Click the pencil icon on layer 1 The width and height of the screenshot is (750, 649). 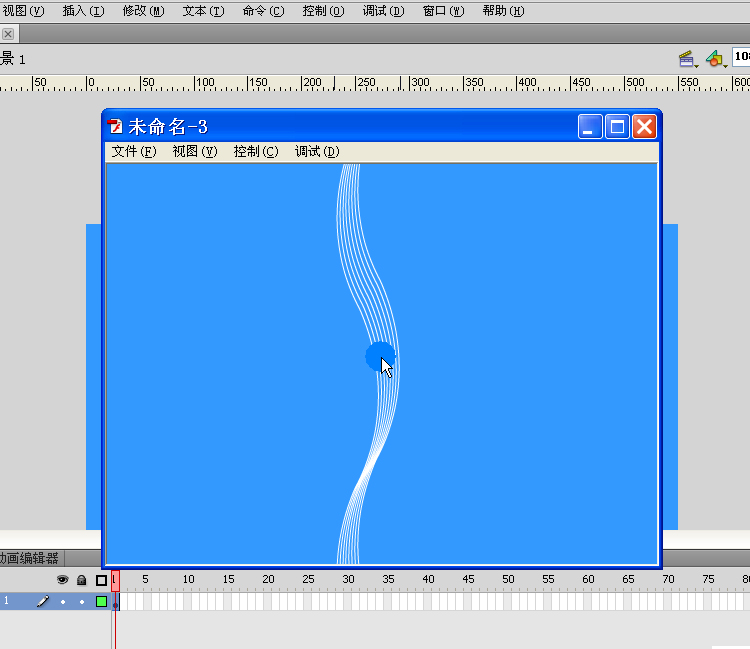click(43, 601)
